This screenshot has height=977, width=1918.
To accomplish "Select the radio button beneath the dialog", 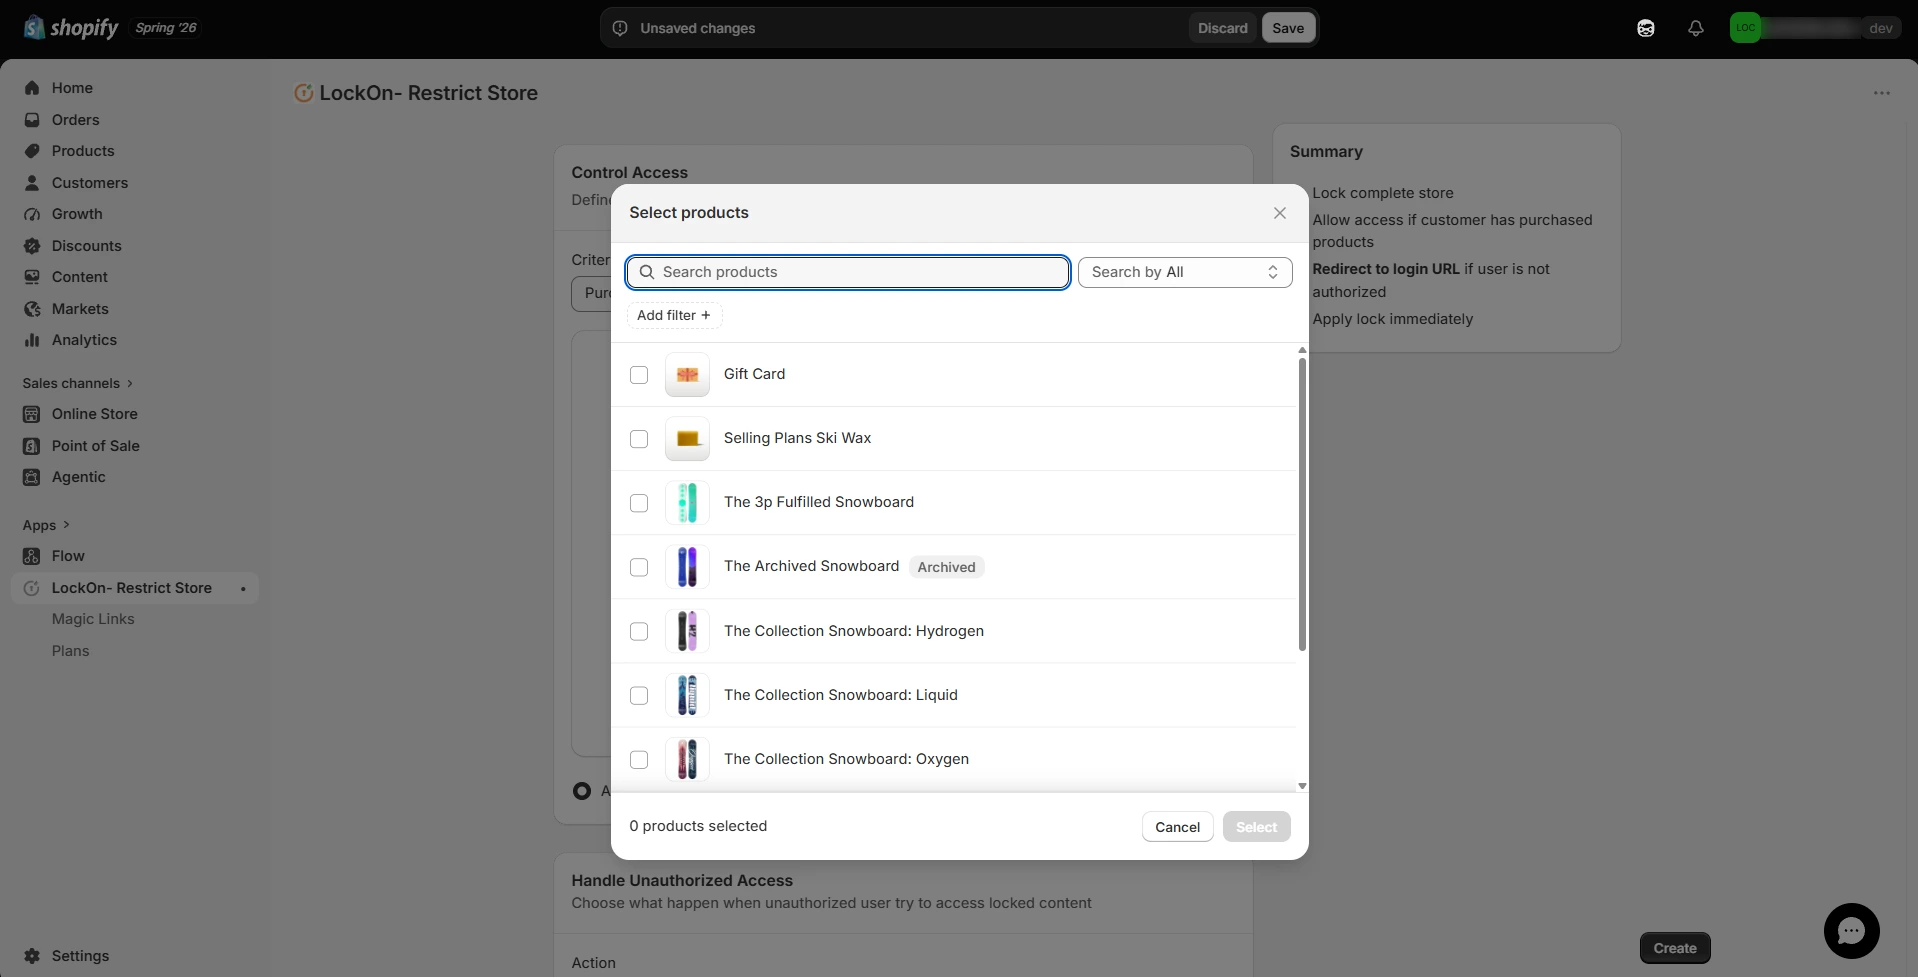I will point(582,791).
